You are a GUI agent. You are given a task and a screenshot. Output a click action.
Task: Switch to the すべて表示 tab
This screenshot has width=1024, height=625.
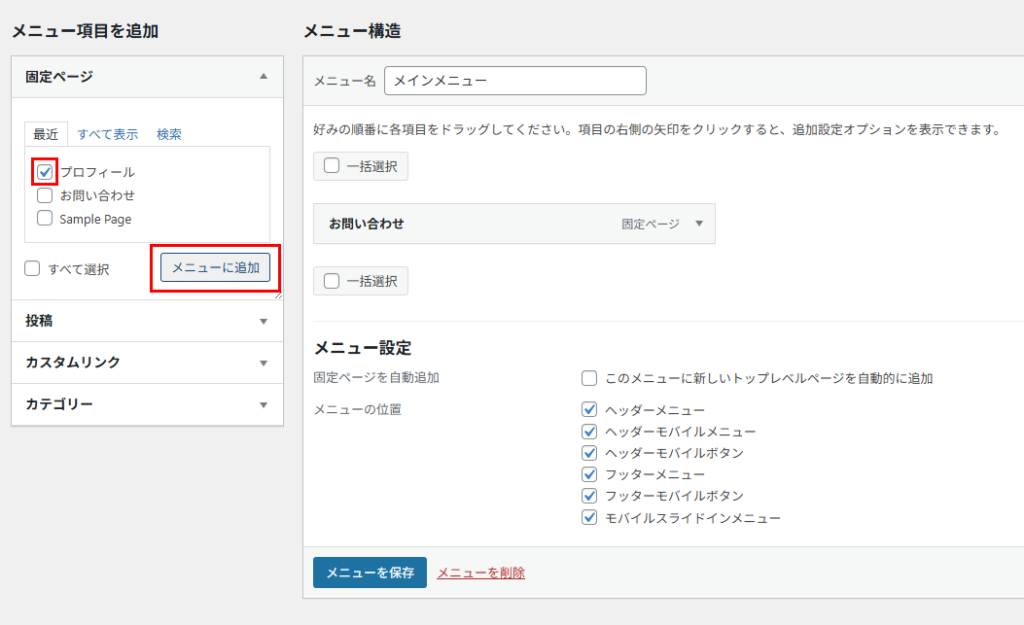click(x=108, y=134)
